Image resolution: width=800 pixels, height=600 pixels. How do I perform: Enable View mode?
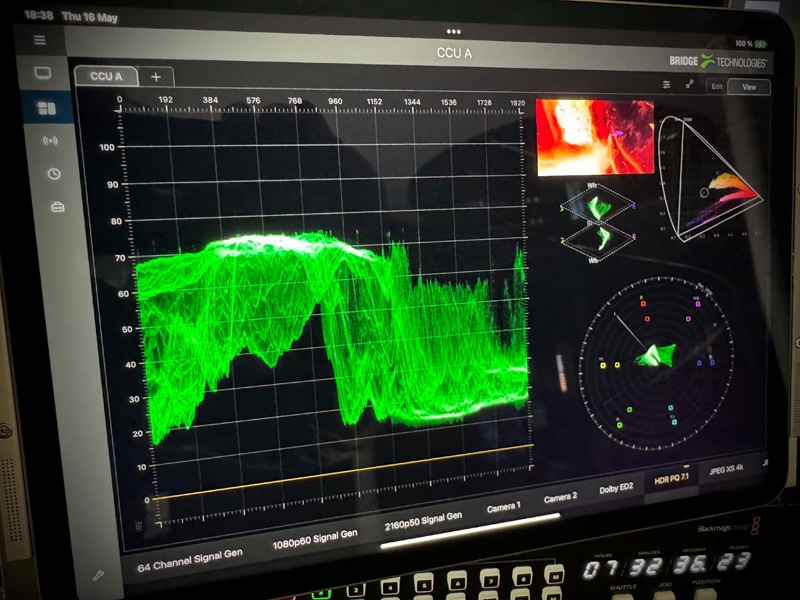click(x=748, y=87)
